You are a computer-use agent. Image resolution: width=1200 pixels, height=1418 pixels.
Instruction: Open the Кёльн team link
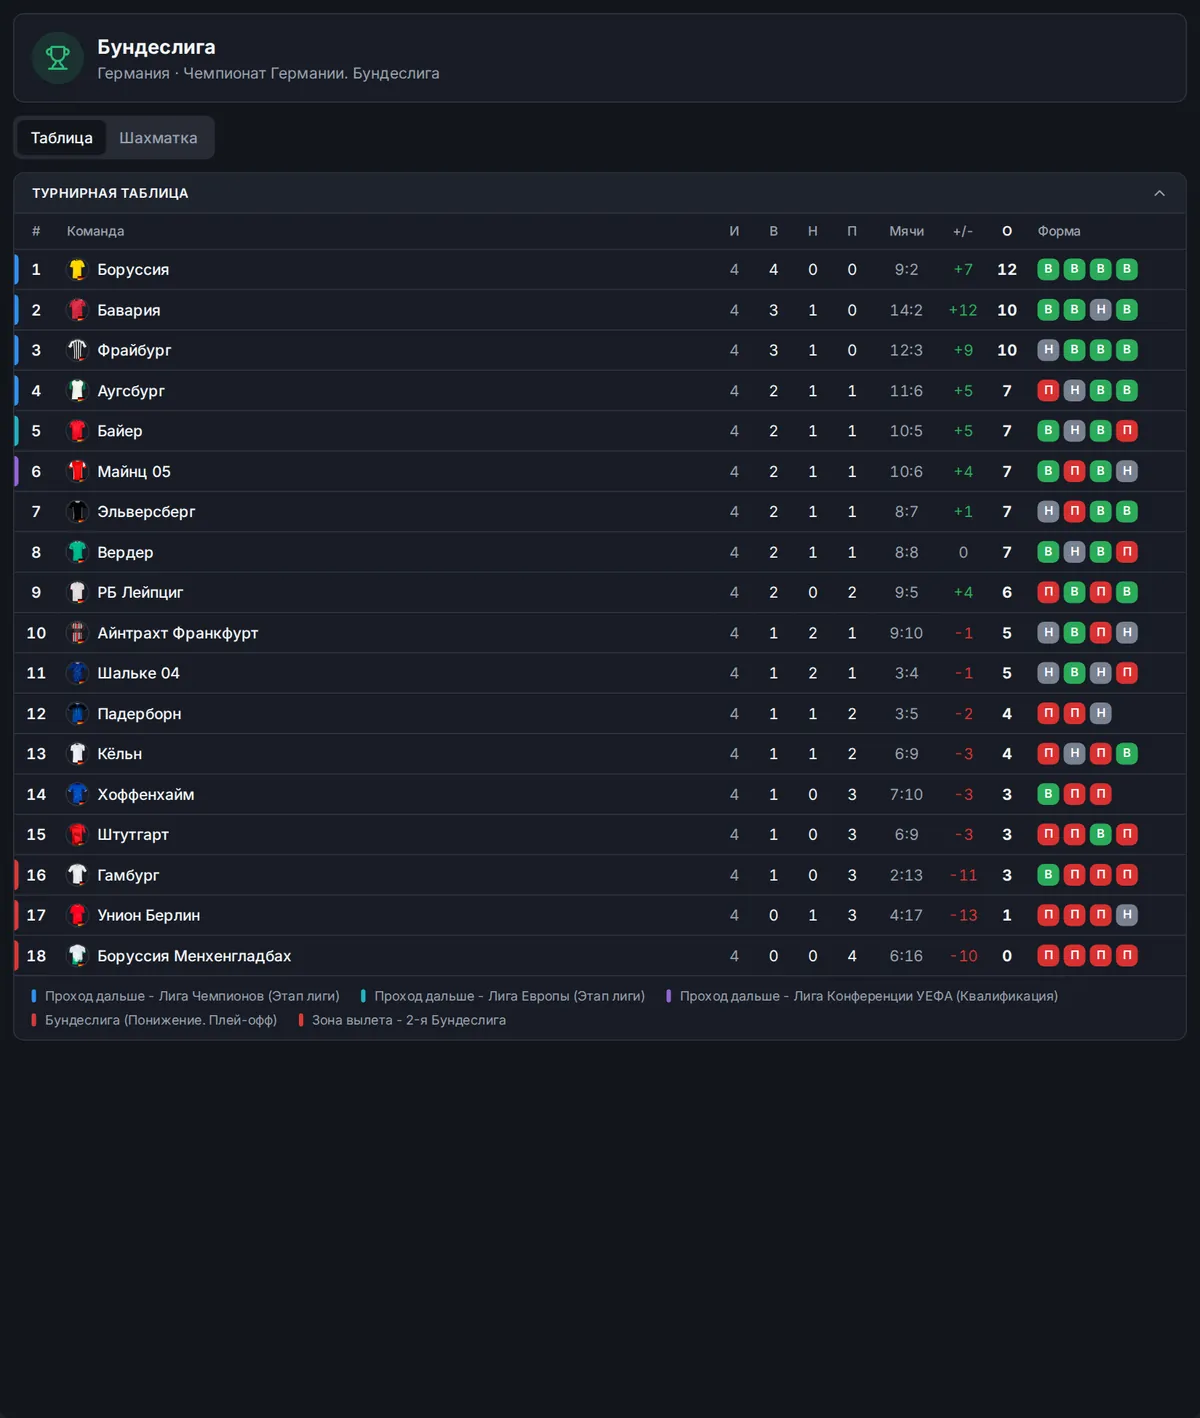(120, 754)
